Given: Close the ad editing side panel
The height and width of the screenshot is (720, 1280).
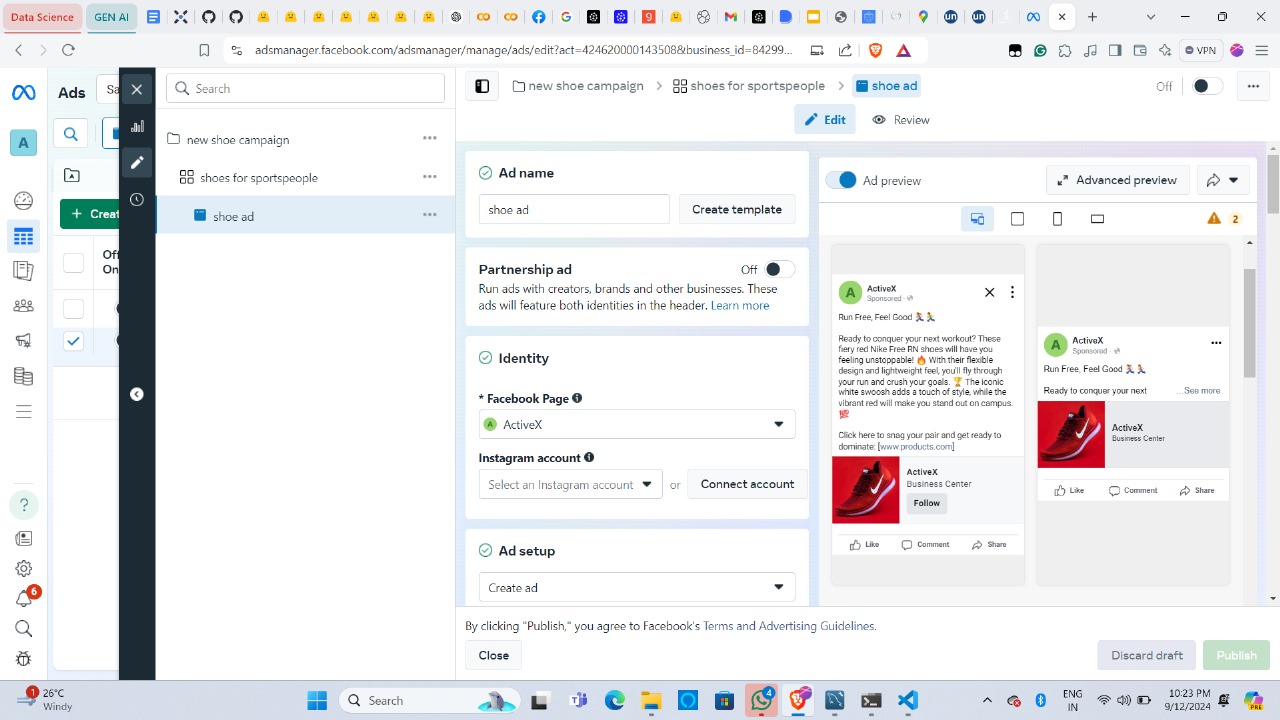Looking at the screenshot, I should pos(137,89).
